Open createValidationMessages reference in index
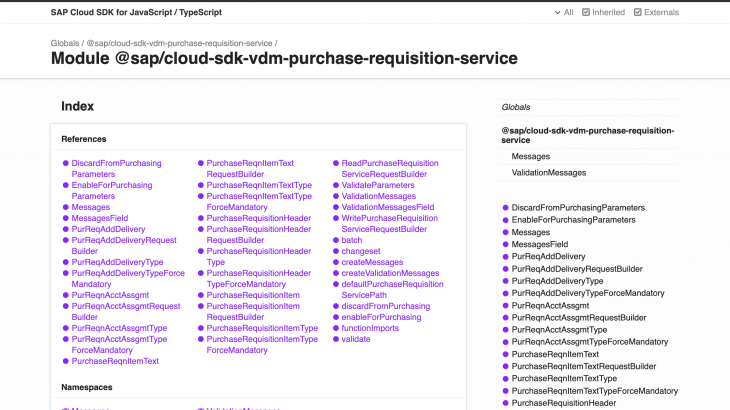The height and width of the screenshot is (410, 730). coord(390,273)
